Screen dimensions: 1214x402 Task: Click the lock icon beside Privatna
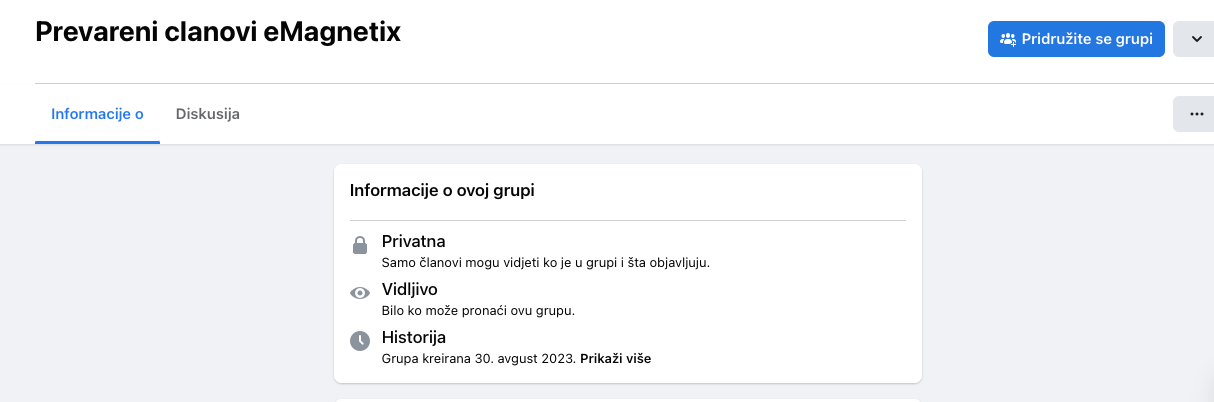[x=360, y=246]
